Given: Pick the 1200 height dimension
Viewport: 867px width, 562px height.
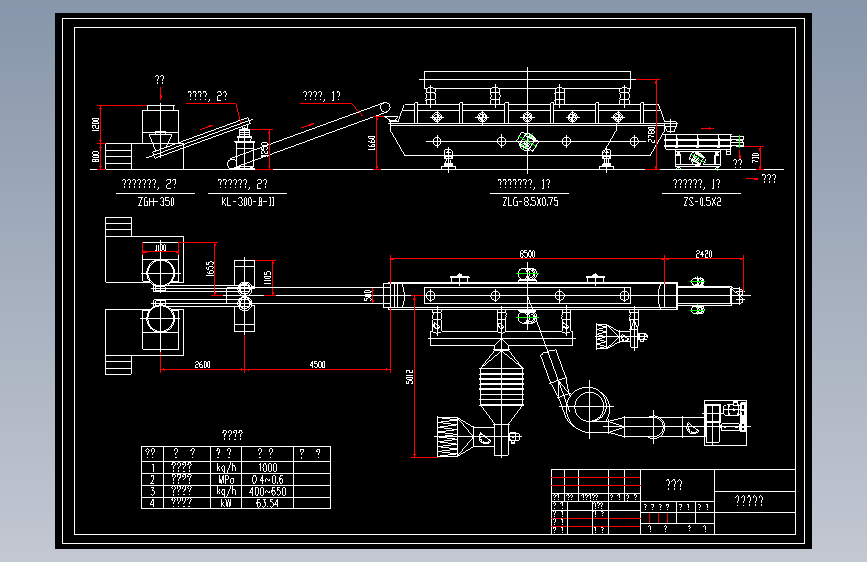Looking at the screenshot, I should 96,124.
